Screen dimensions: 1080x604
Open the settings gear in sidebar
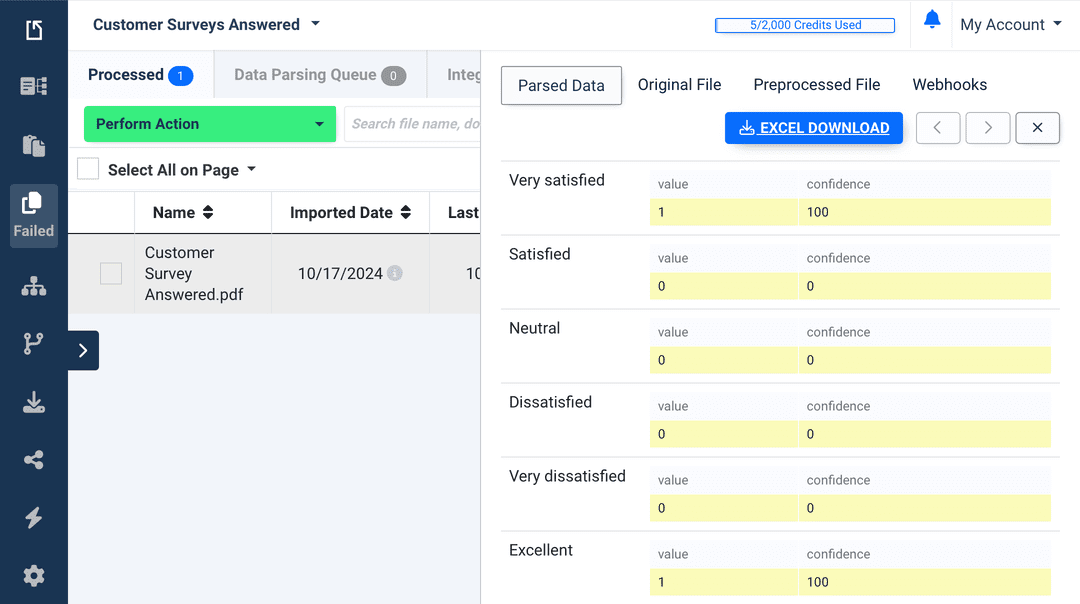[x=33, y=576]
